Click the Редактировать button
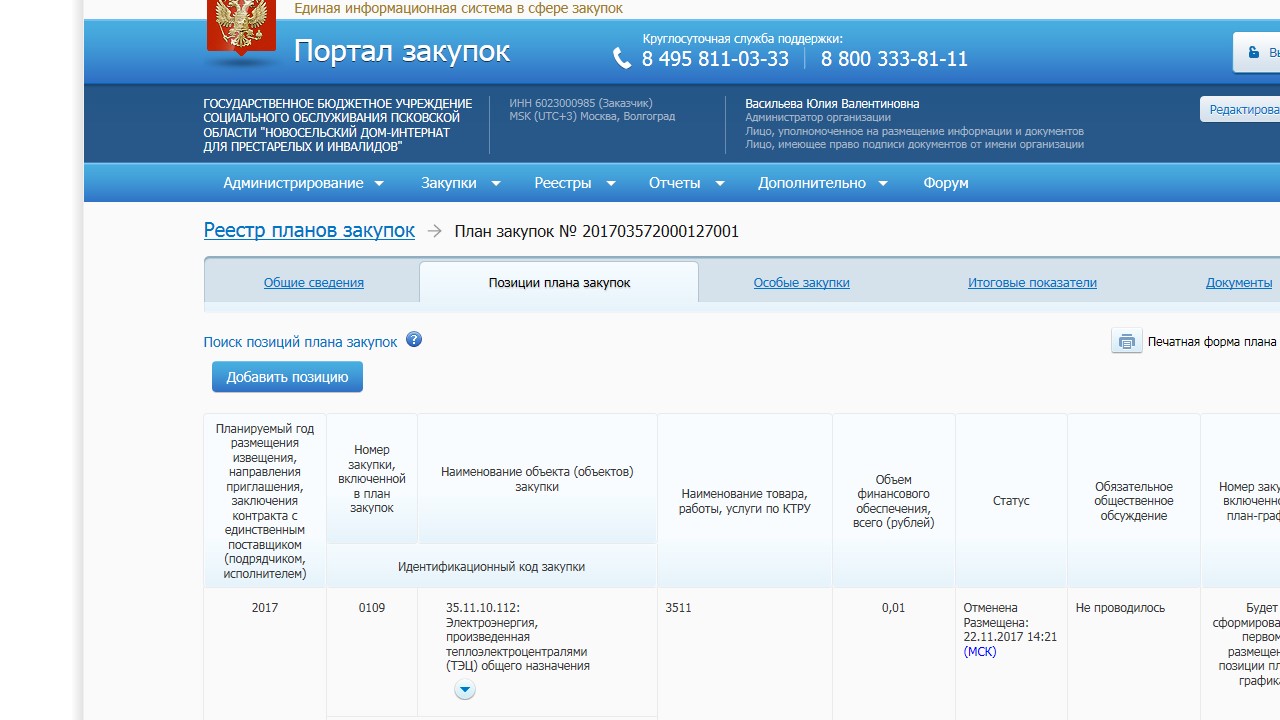 click(x=1242, y=110)
